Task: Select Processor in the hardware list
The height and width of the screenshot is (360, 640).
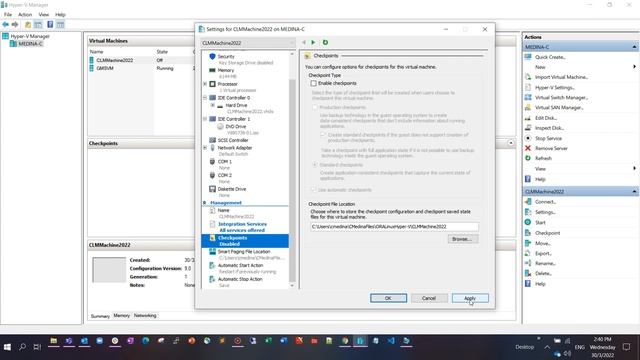Action: pos(227,84)
